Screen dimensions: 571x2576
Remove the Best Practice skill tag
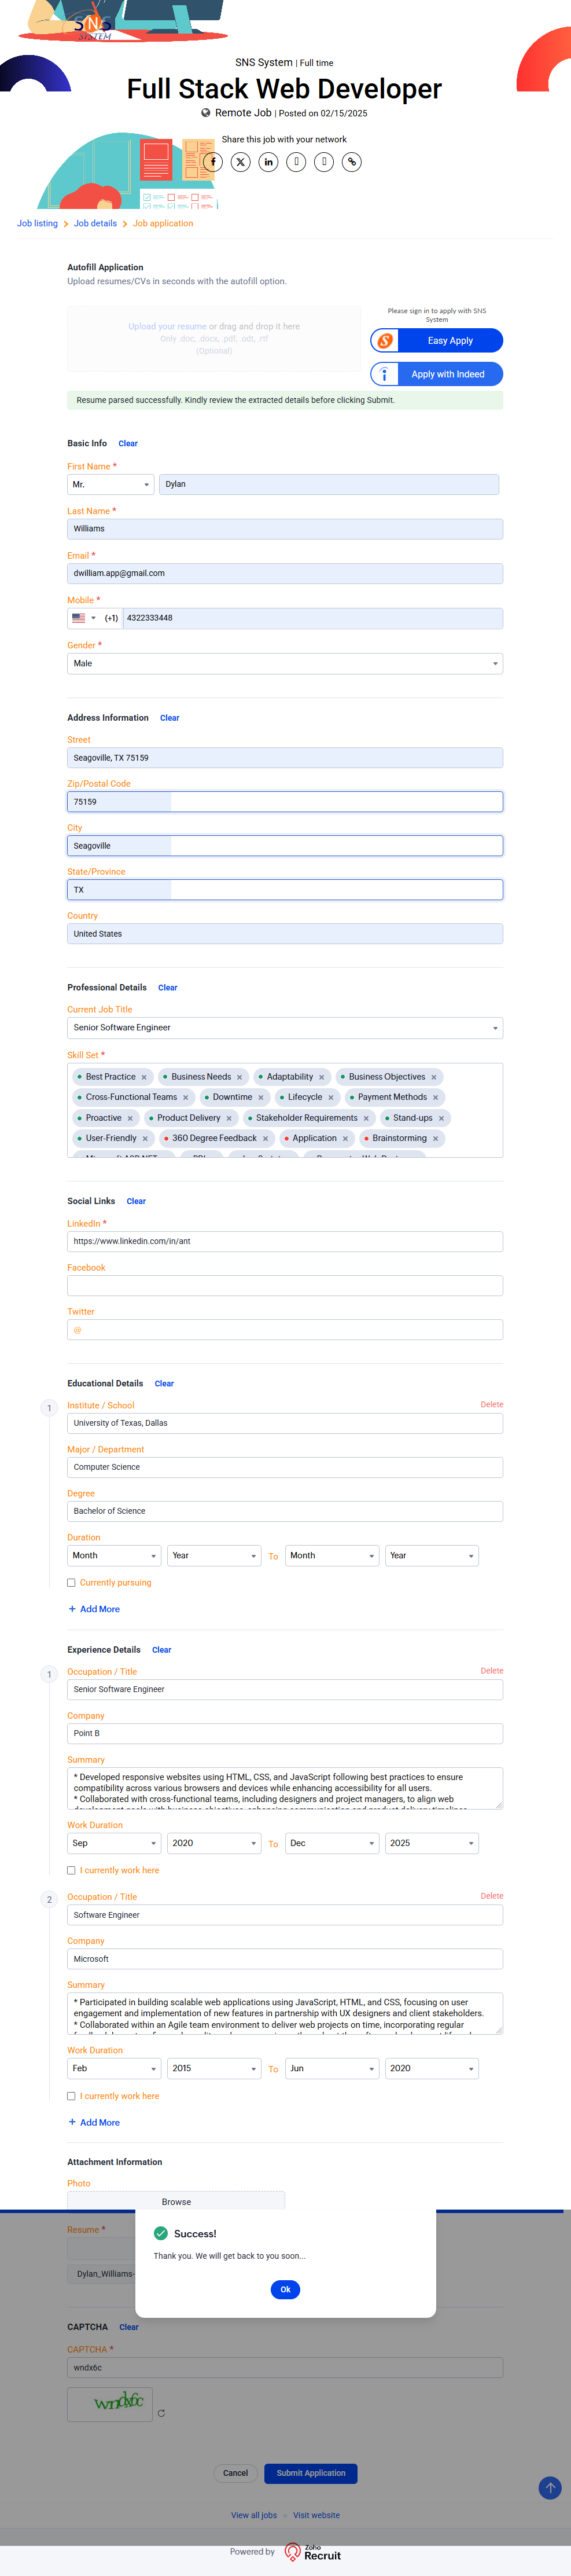[x=144, y=1077]
